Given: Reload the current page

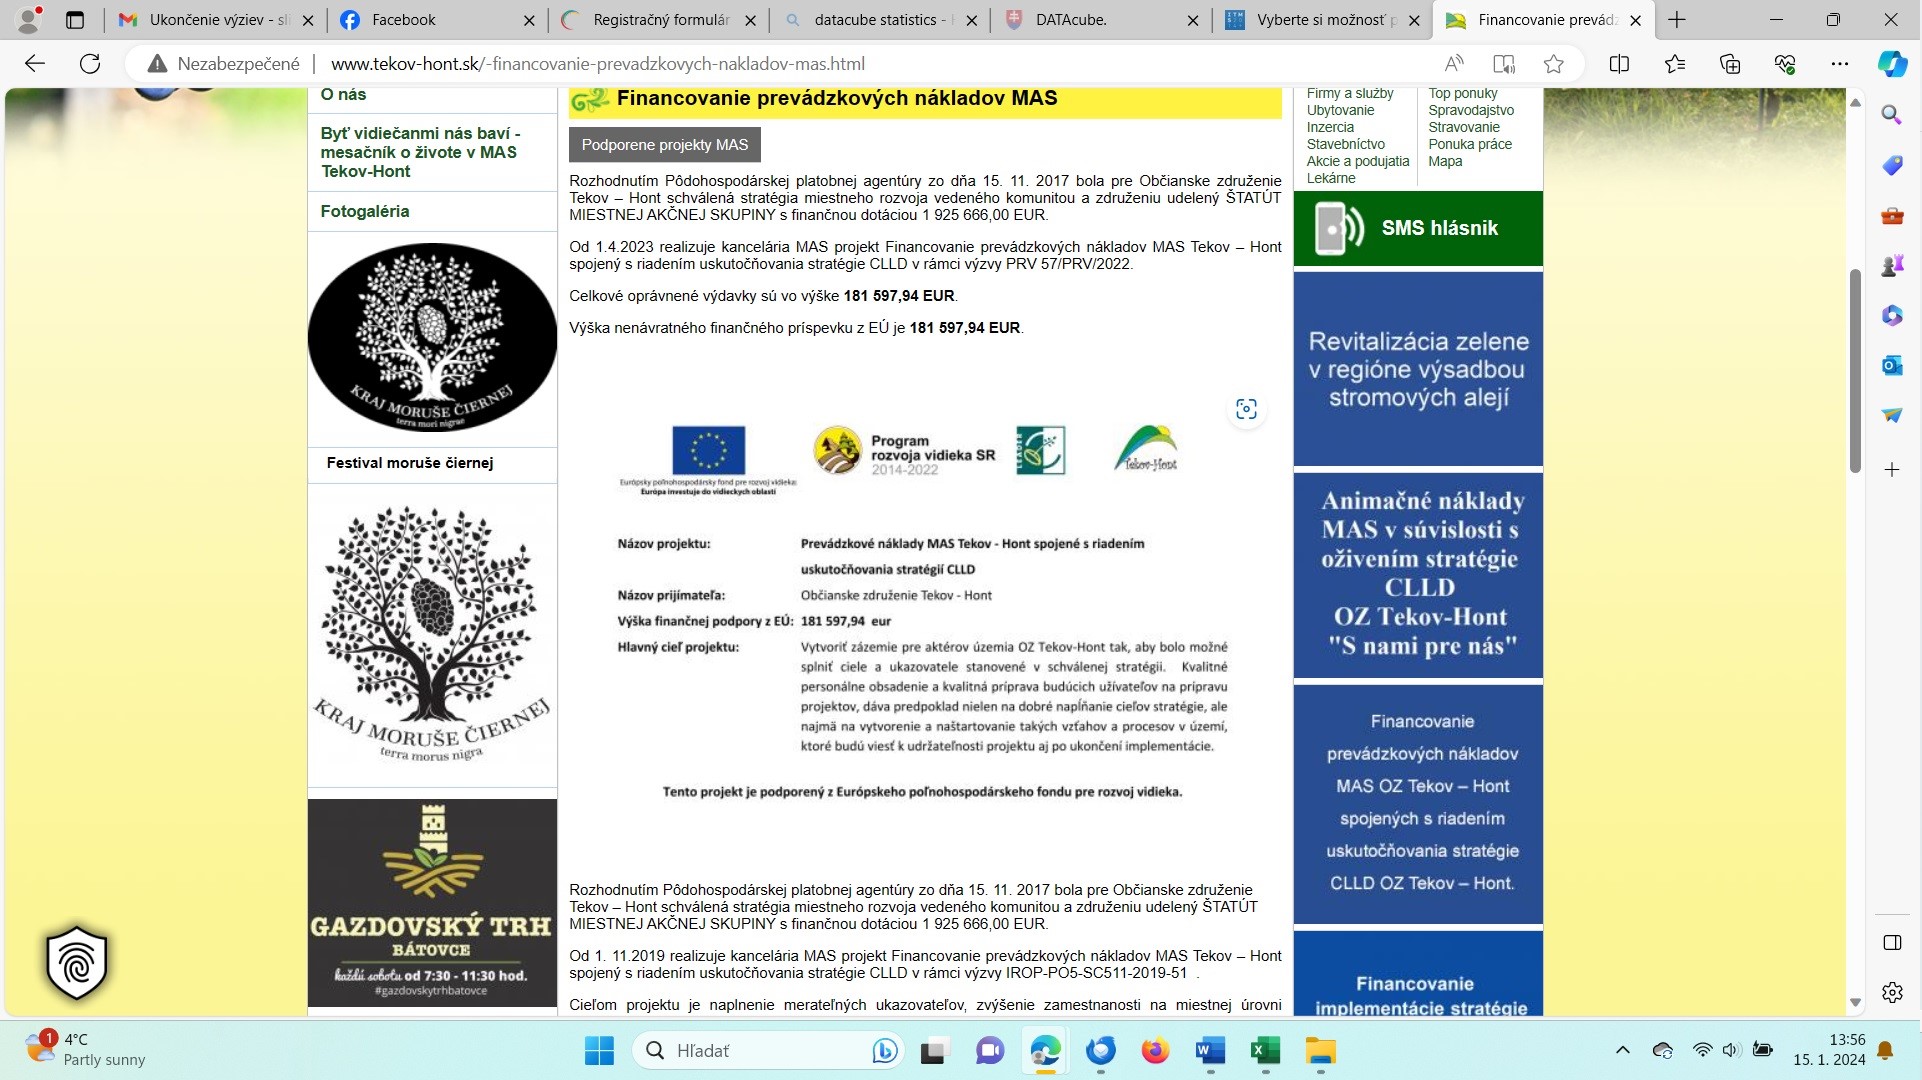Looking at the screenshot, I should (90, 64).
